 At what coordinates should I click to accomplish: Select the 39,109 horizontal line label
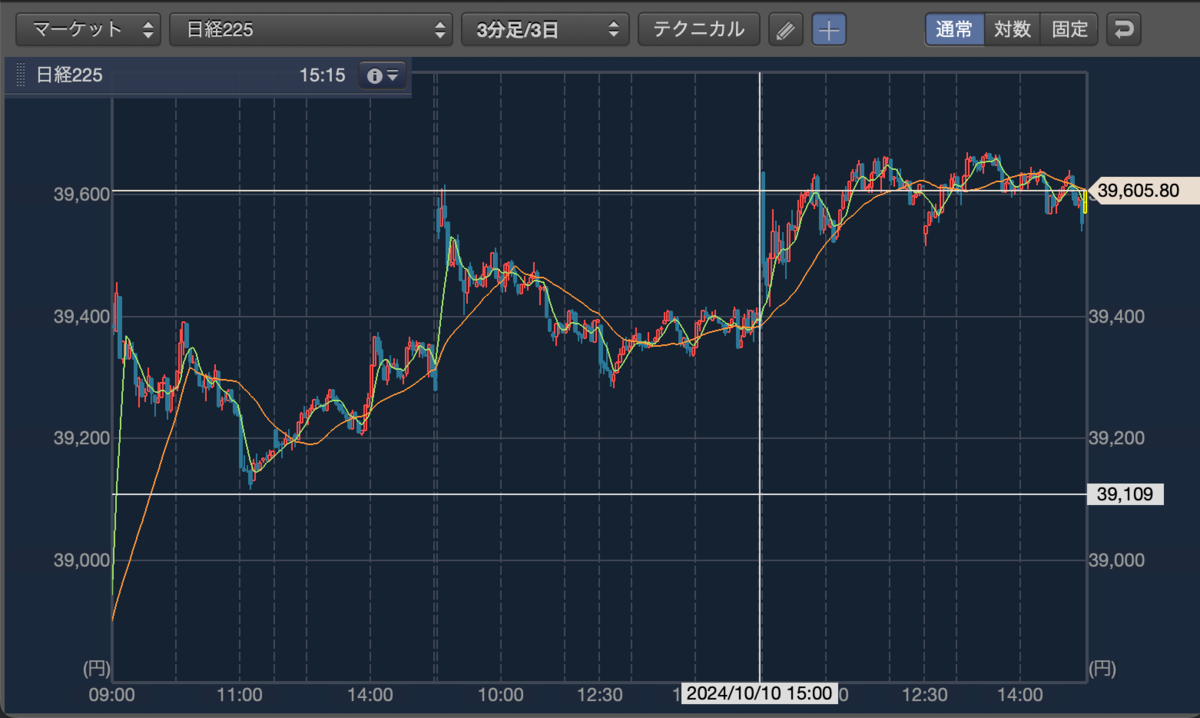(1125, 494)
